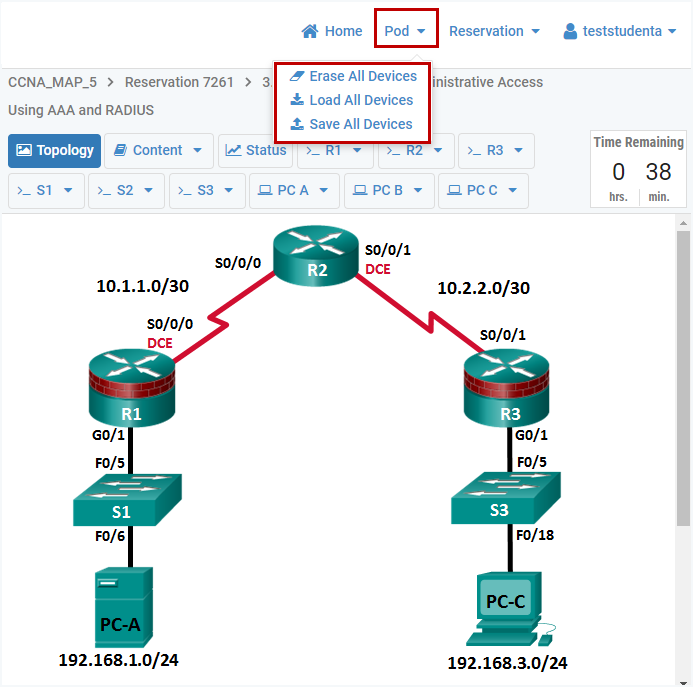Click the R2 router icon in topology

tap(316, 258)
